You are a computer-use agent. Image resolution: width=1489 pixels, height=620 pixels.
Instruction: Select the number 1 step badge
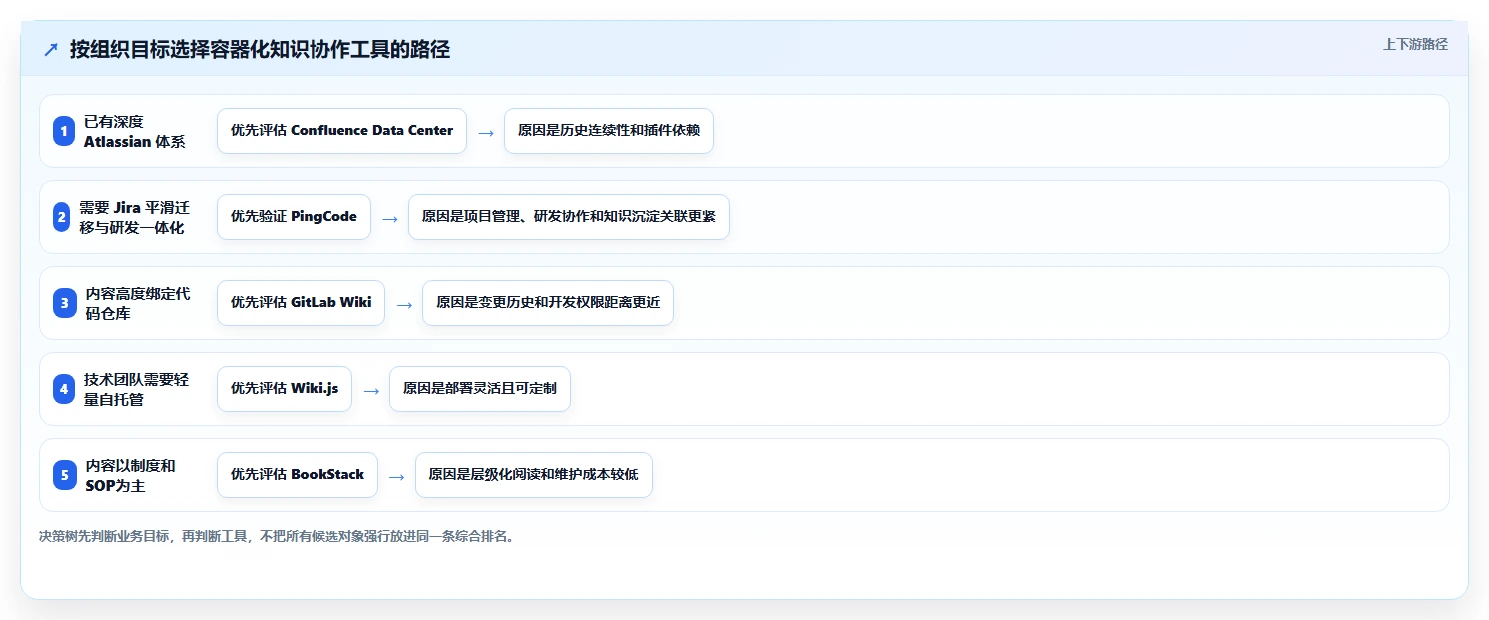[64, 131]
